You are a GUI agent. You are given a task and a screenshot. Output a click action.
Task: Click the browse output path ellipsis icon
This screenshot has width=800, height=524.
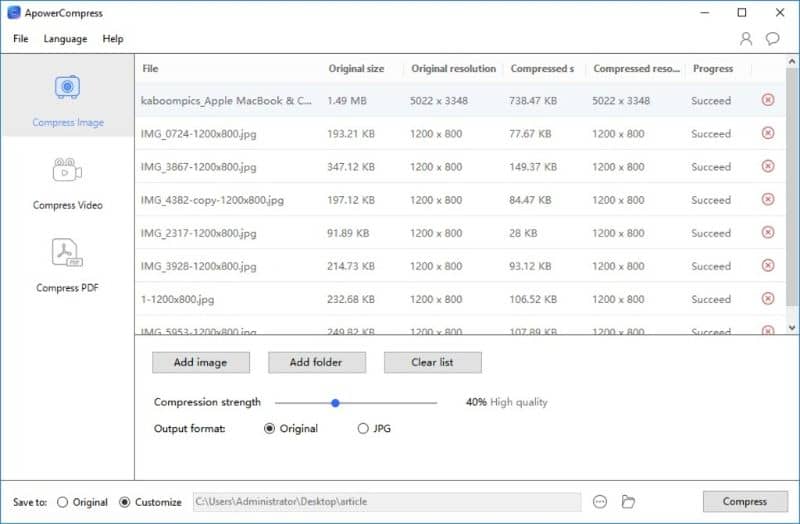click(600, 502)
